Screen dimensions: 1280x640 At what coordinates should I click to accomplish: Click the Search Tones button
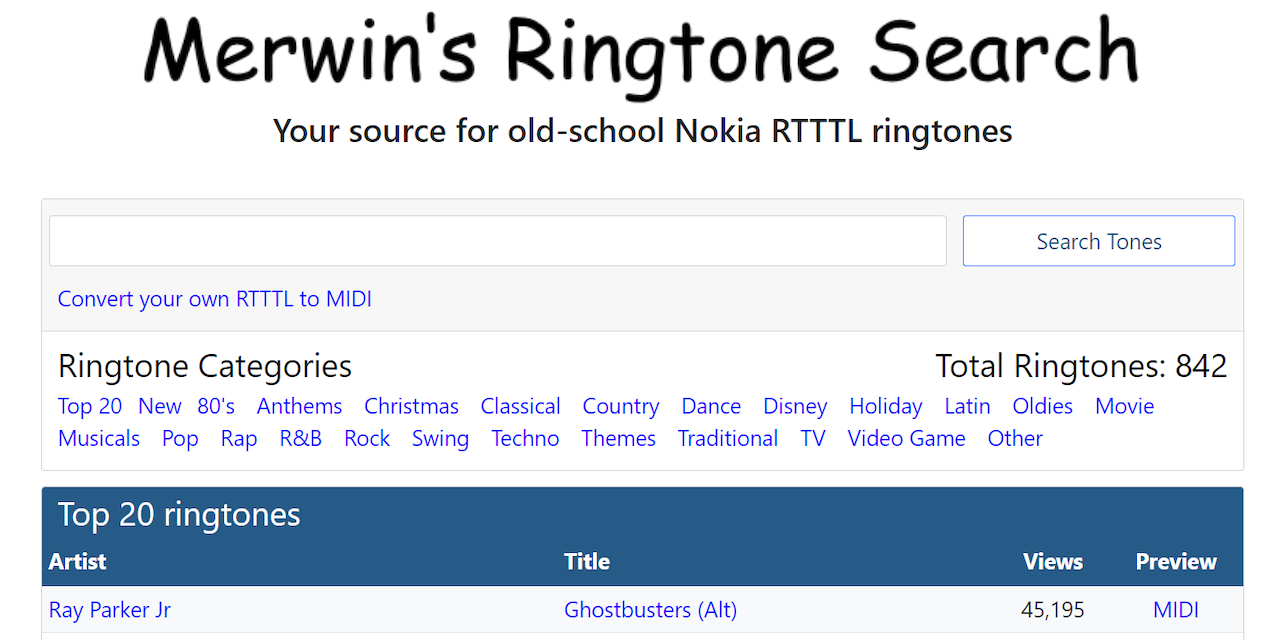click(x=1098, y=241)
